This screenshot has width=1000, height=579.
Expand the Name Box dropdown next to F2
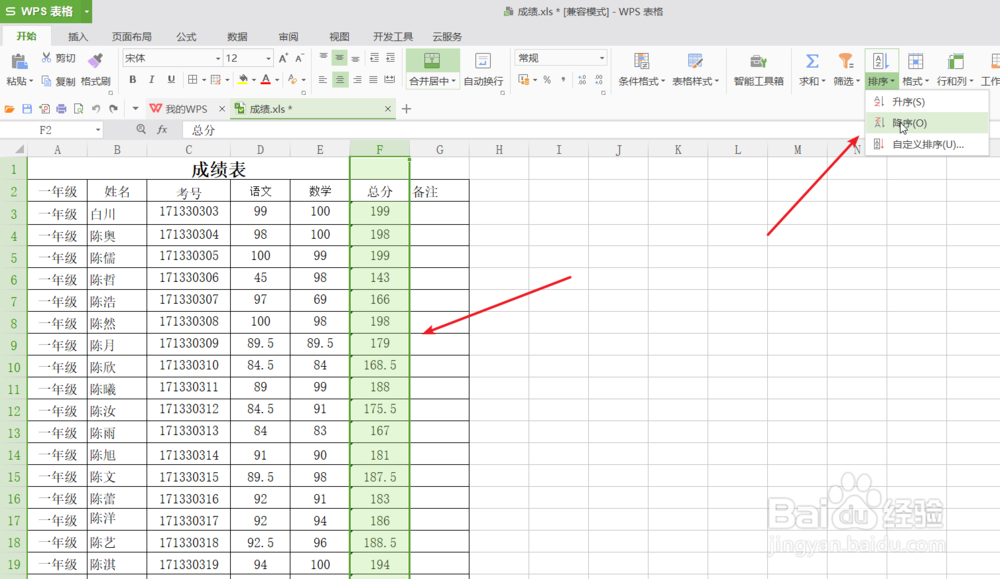(x=98, y=129)
